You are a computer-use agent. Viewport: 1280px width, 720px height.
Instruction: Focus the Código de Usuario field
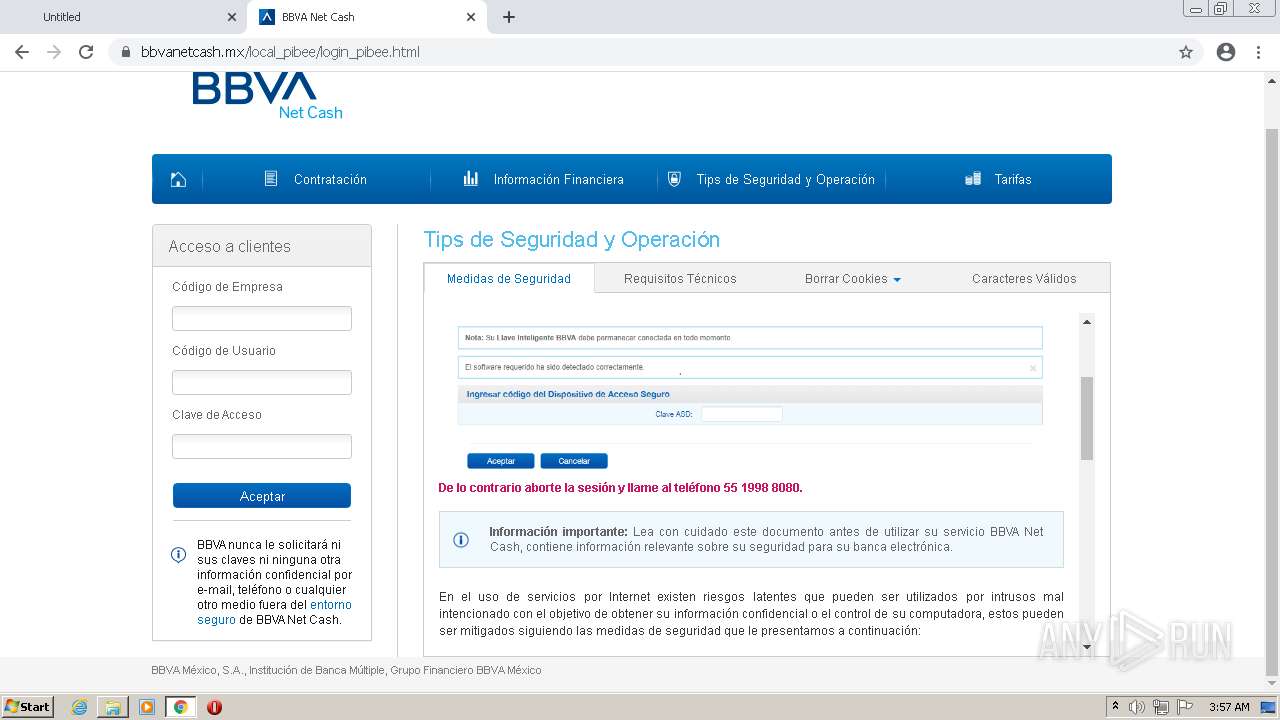click(x=262, y=382)
